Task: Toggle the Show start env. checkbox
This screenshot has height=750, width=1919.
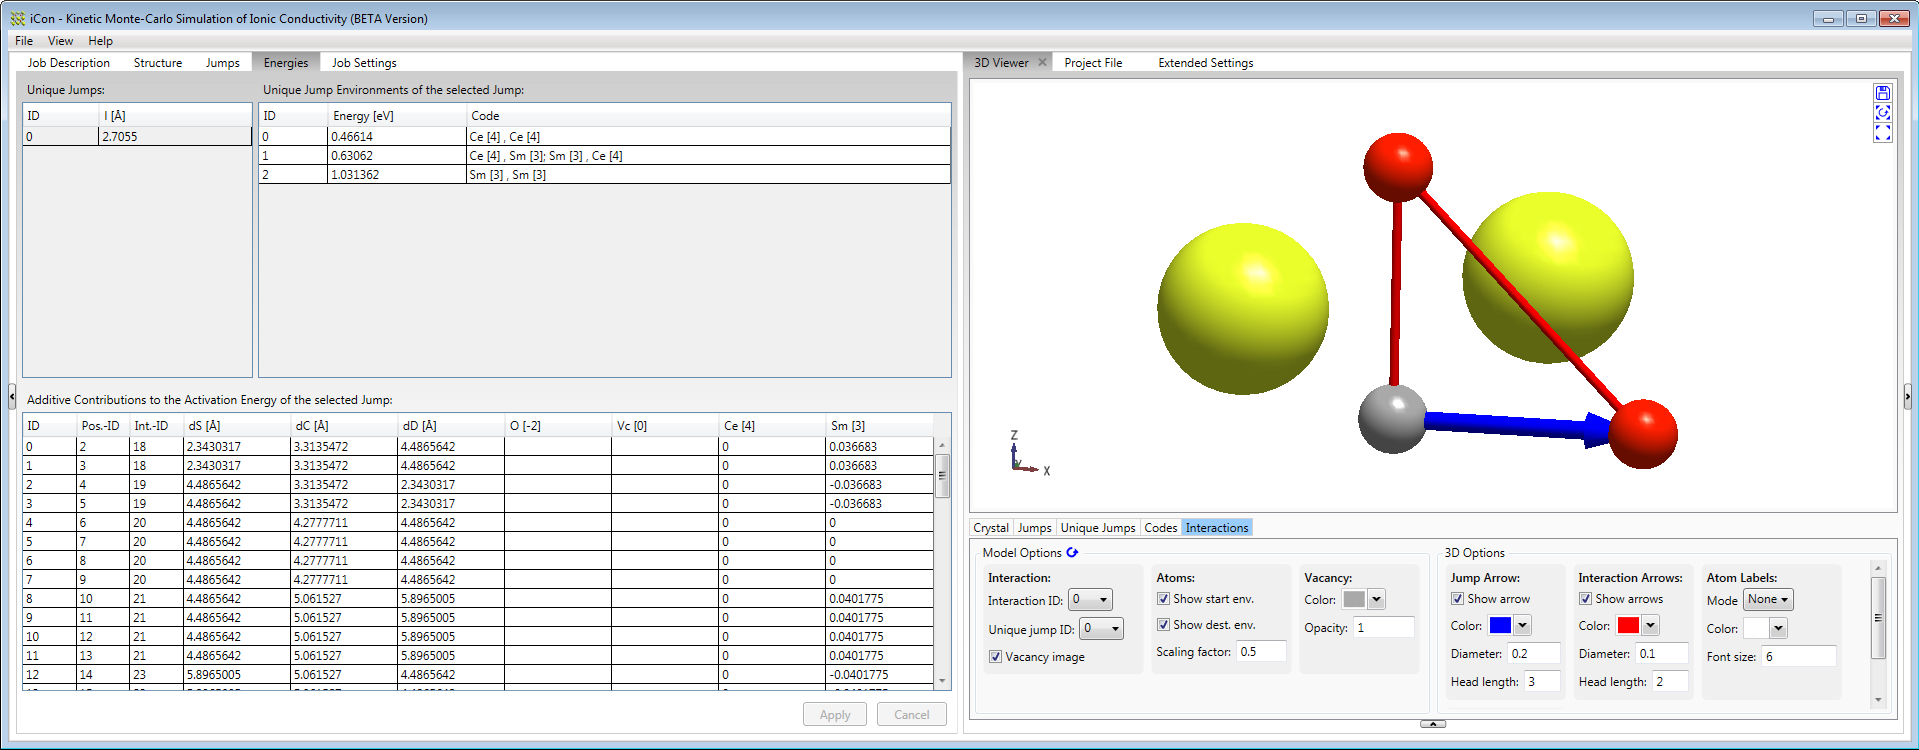Action: coord(1163,599)
